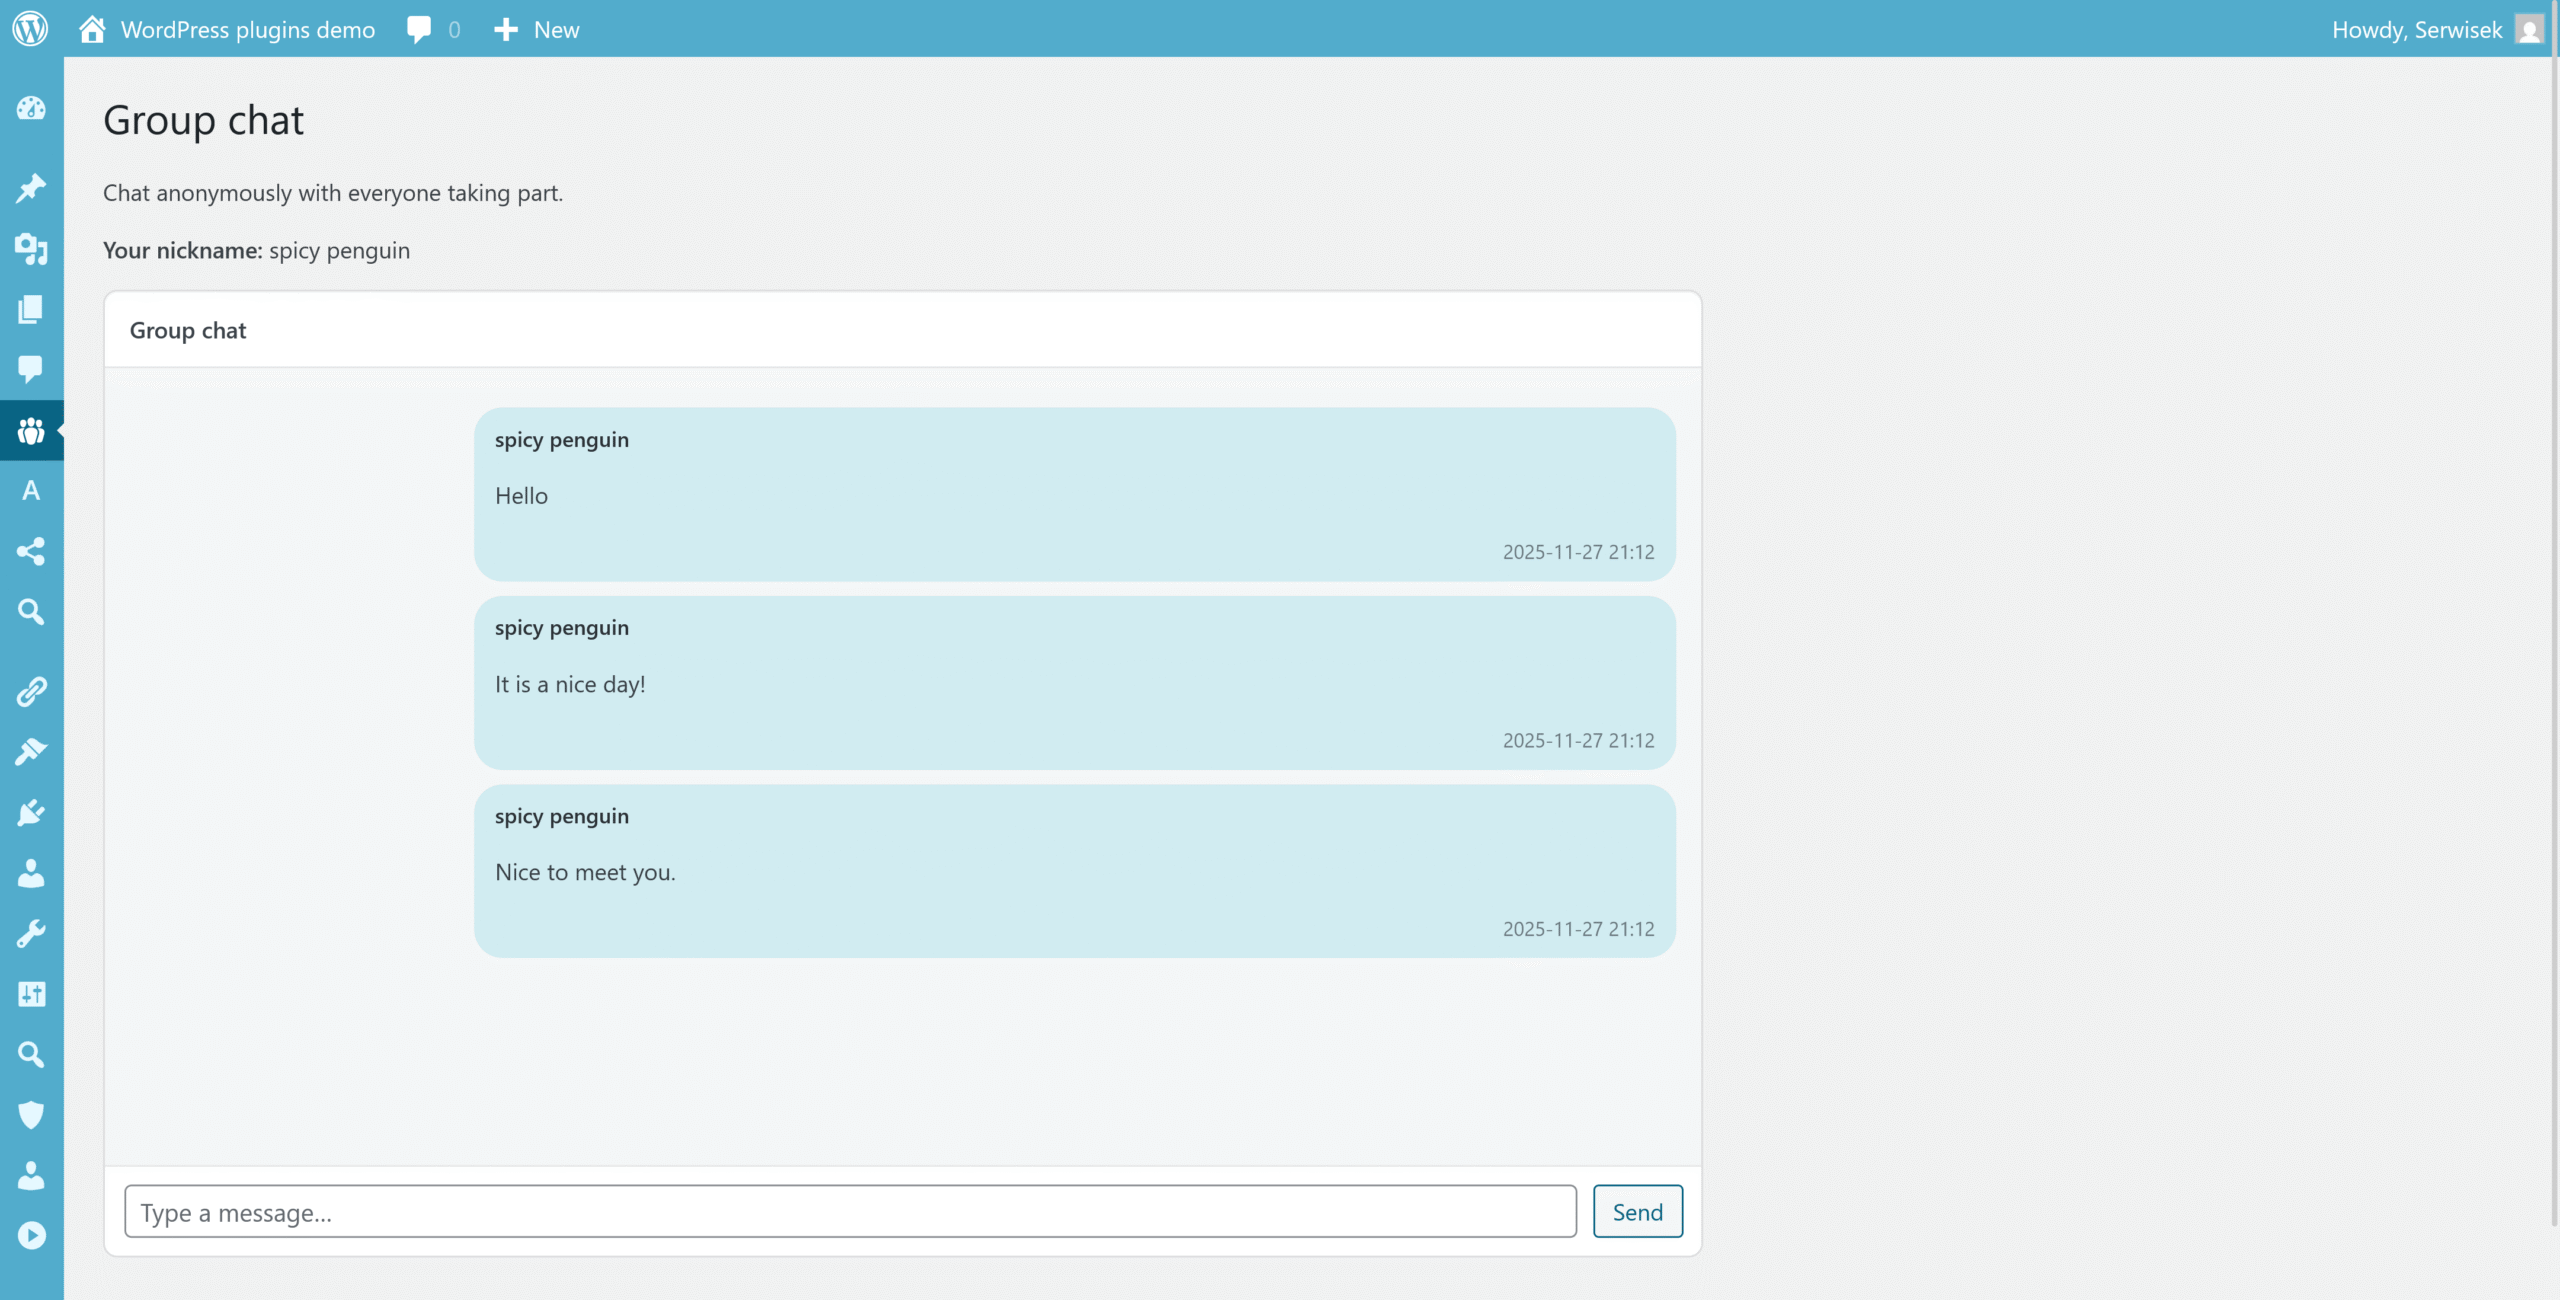This screenshot has height=1300, width=2560.
Task: Collapse menu with the play-circle icon
Action: pyautogui.click(x=31, y=1236)
